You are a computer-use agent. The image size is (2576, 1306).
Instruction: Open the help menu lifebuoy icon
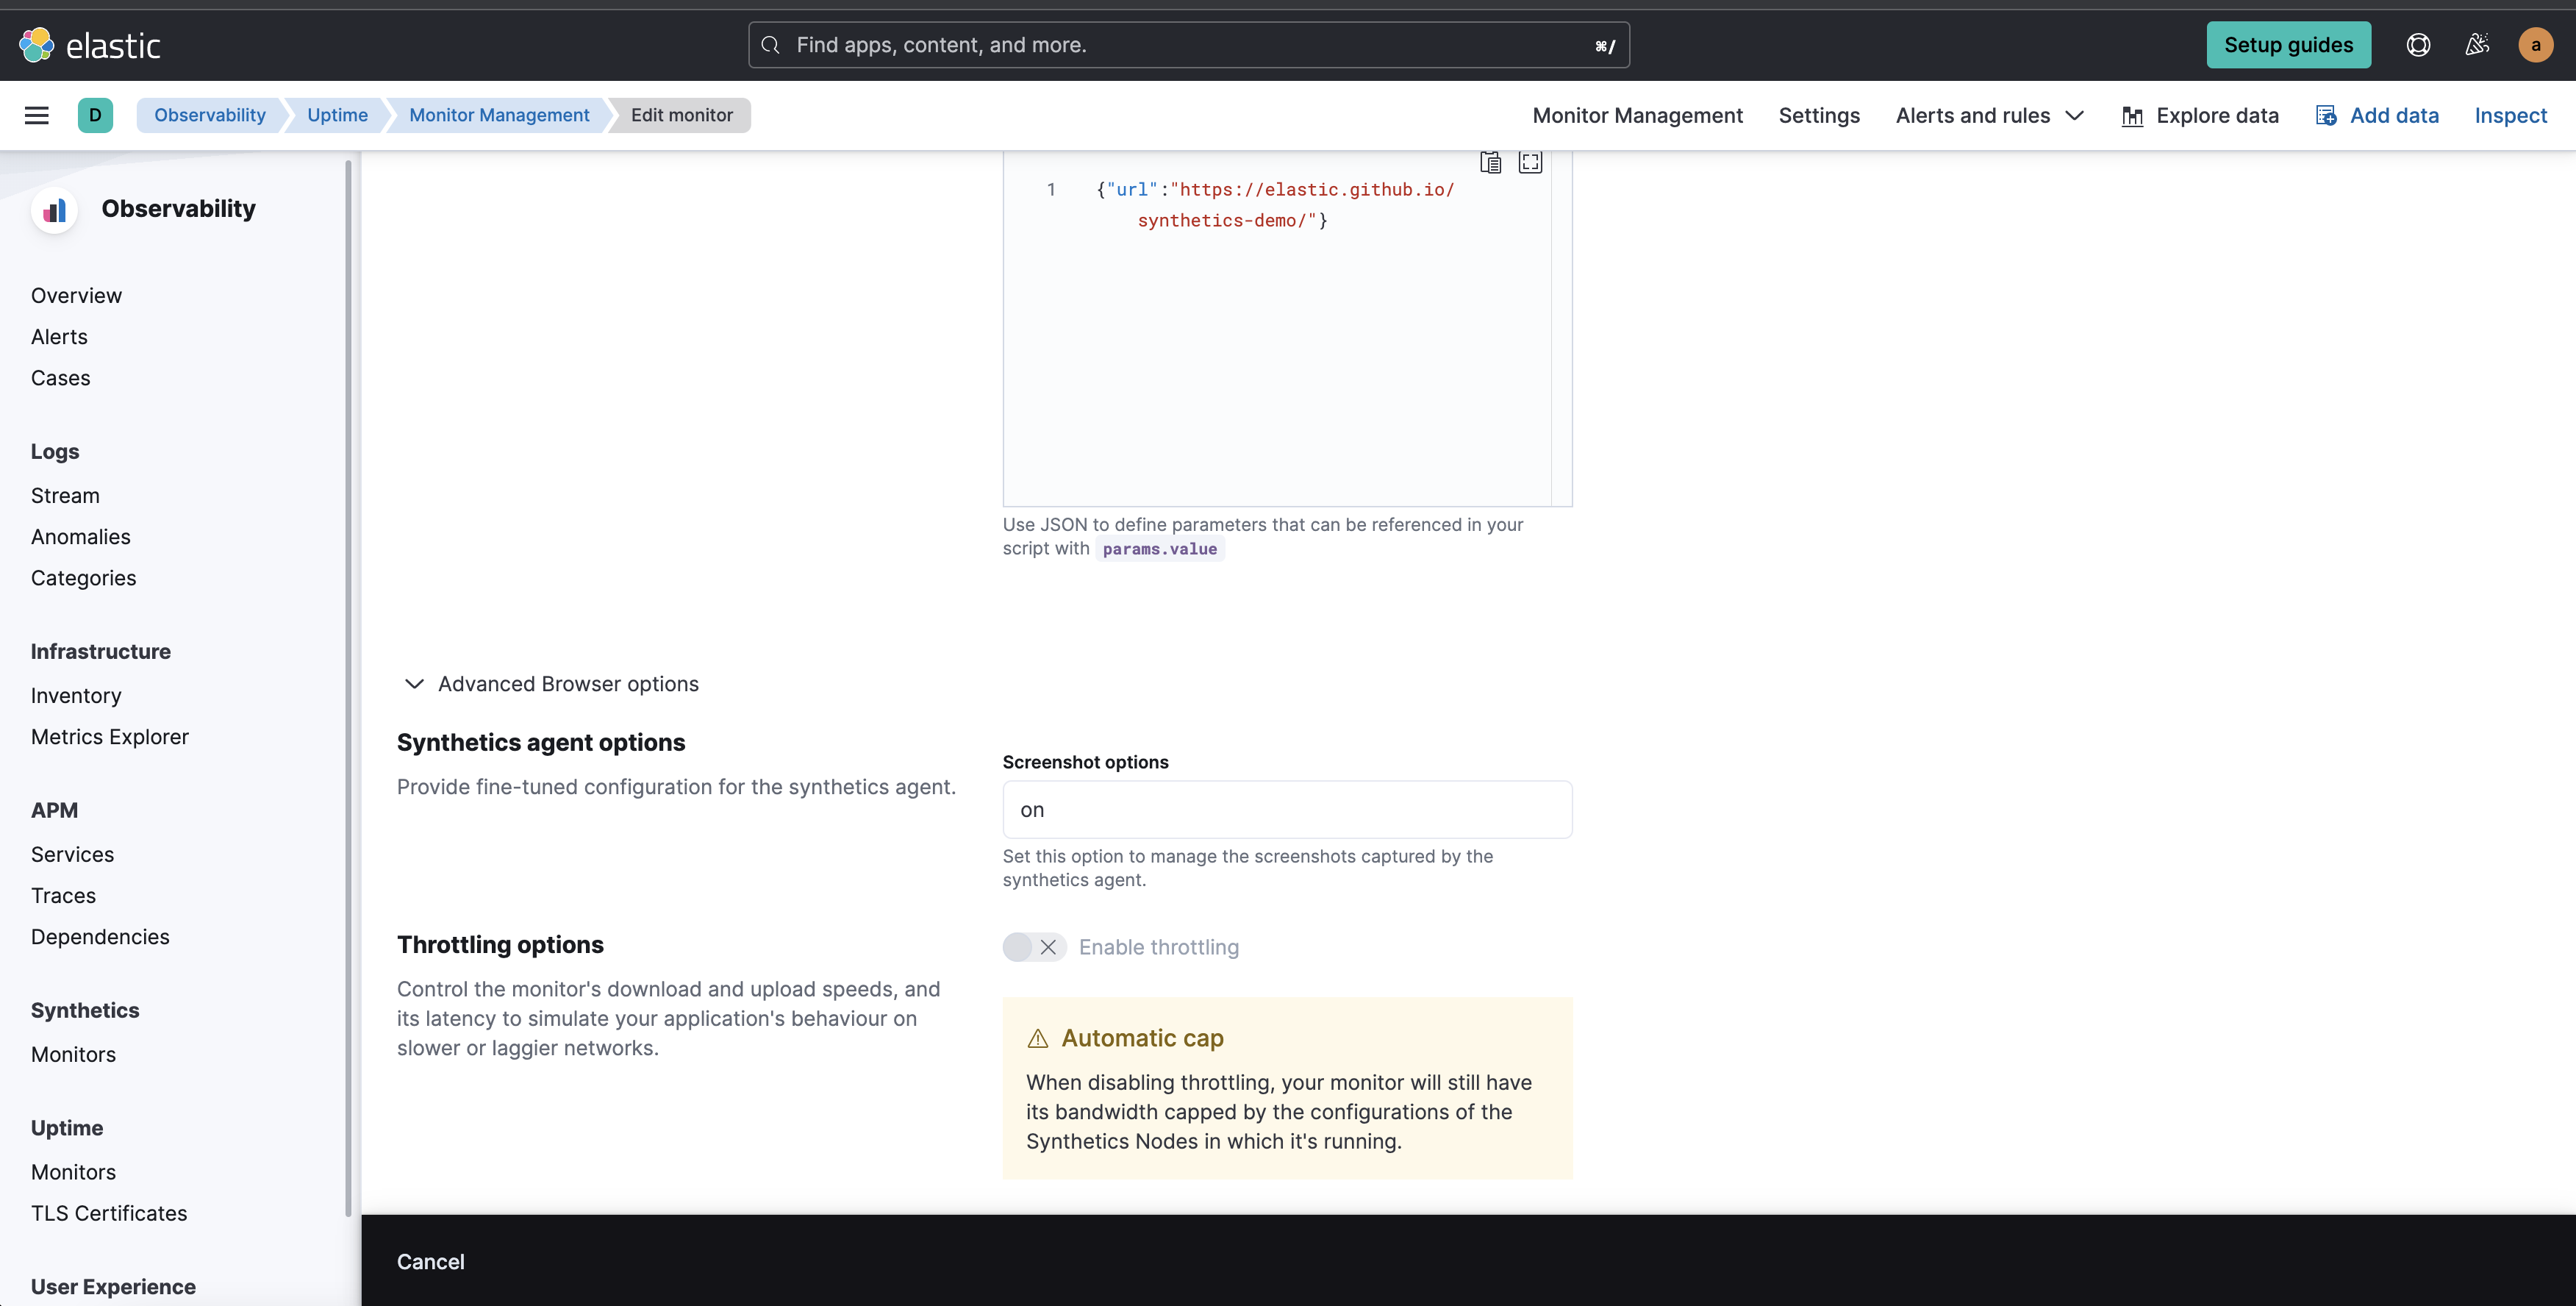coord(2418,45)
